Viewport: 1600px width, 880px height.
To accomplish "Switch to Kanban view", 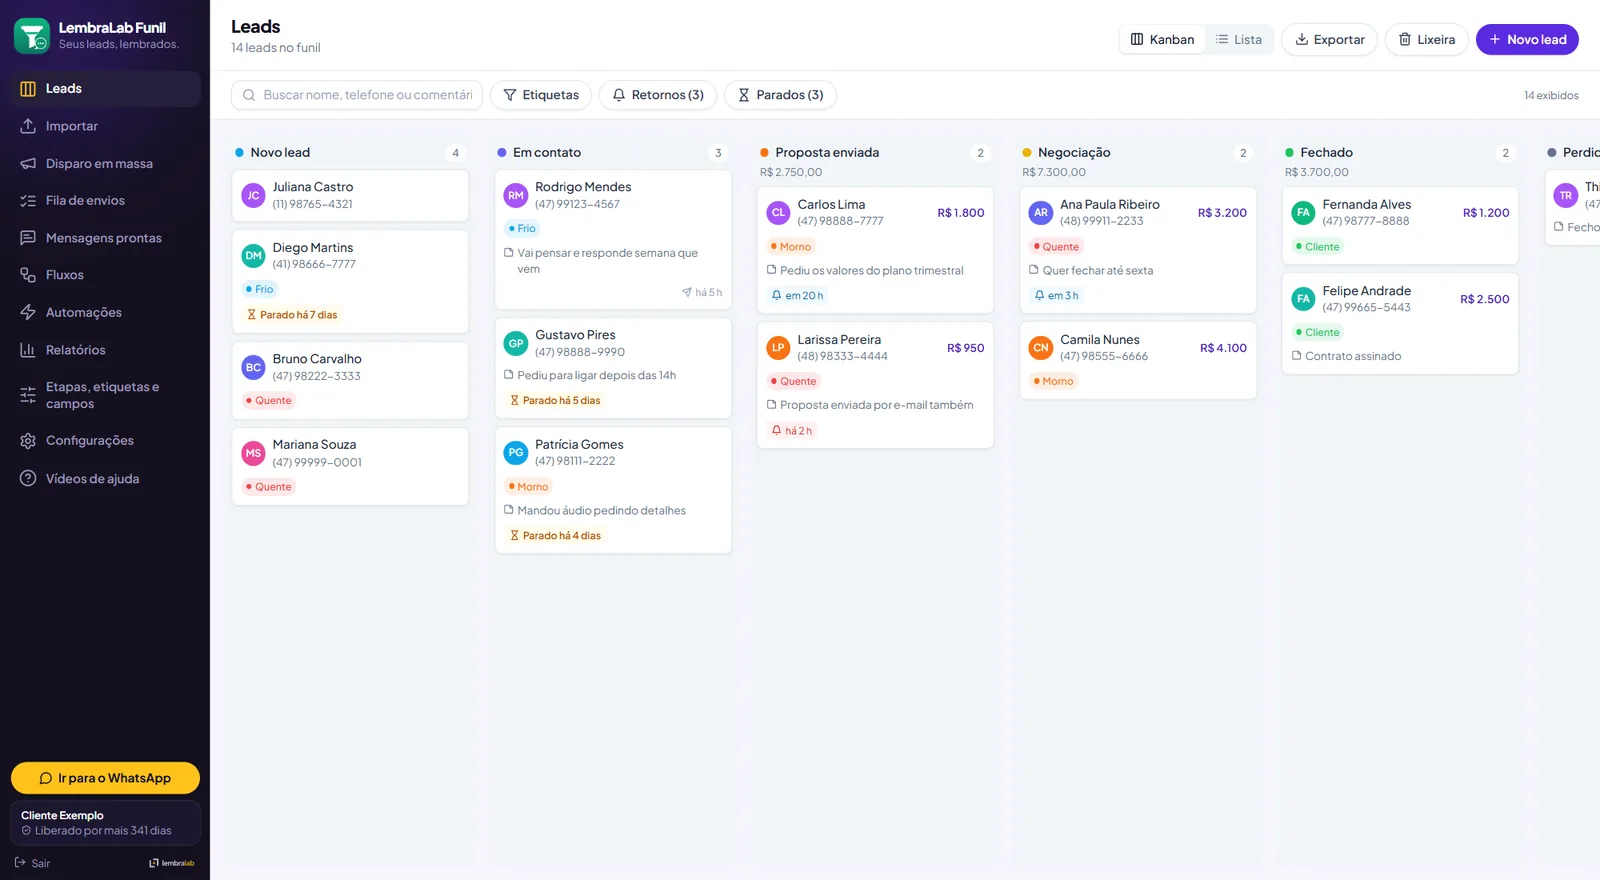I will (x=1162, y=40).
